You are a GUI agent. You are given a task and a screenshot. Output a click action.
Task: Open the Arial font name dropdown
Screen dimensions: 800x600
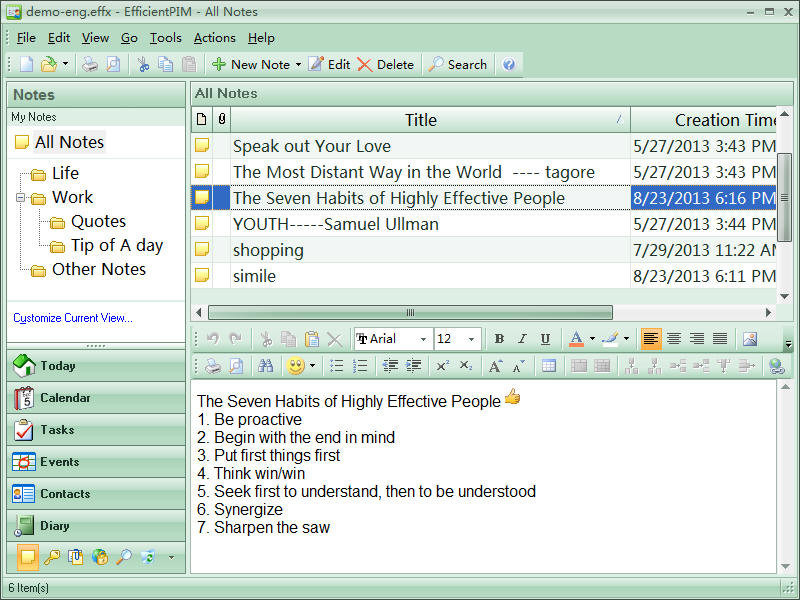(x=423, y=339)
